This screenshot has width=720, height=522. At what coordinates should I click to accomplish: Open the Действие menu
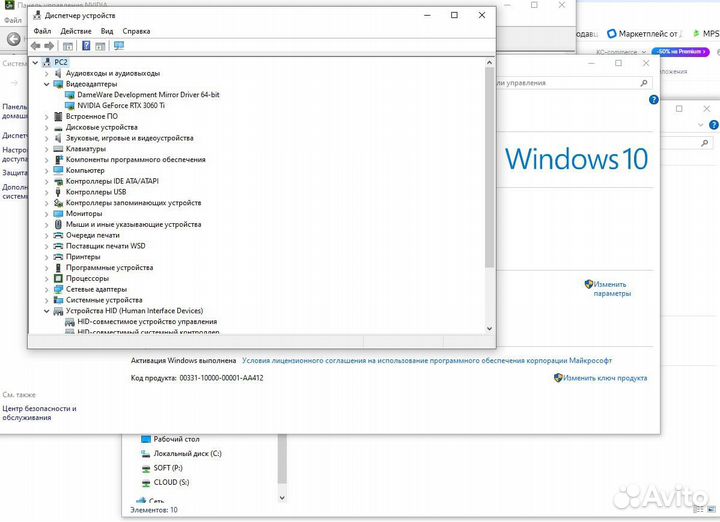coord(75,31)
